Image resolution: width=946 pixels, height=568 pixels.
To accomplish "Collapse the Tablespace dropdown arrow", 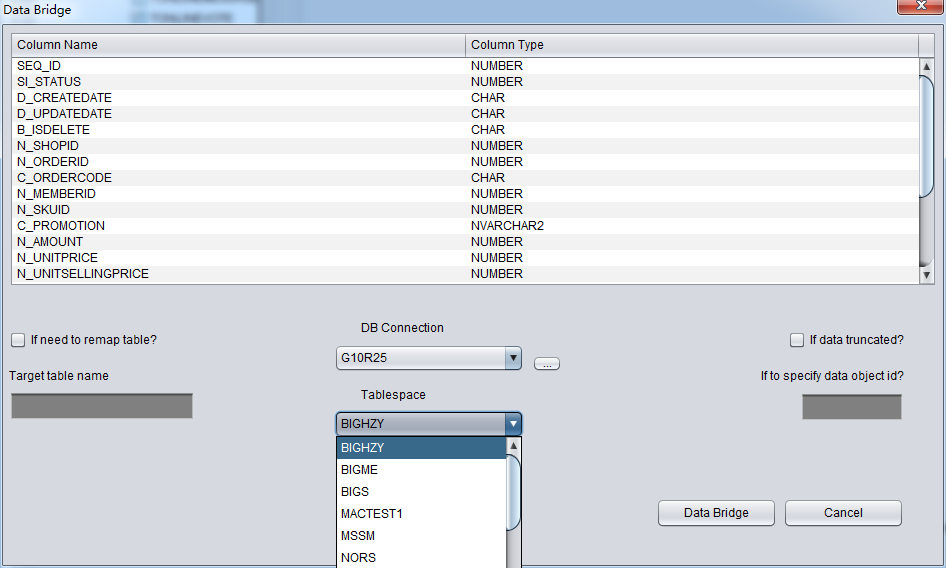I will (x=513, y=424).
